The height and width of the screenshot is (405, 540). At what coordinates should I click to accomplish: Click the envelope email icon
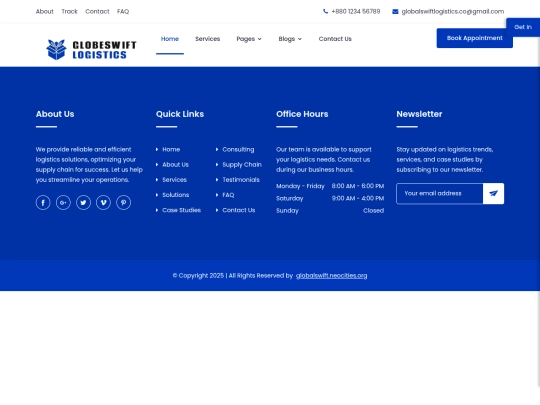[395, 11]
